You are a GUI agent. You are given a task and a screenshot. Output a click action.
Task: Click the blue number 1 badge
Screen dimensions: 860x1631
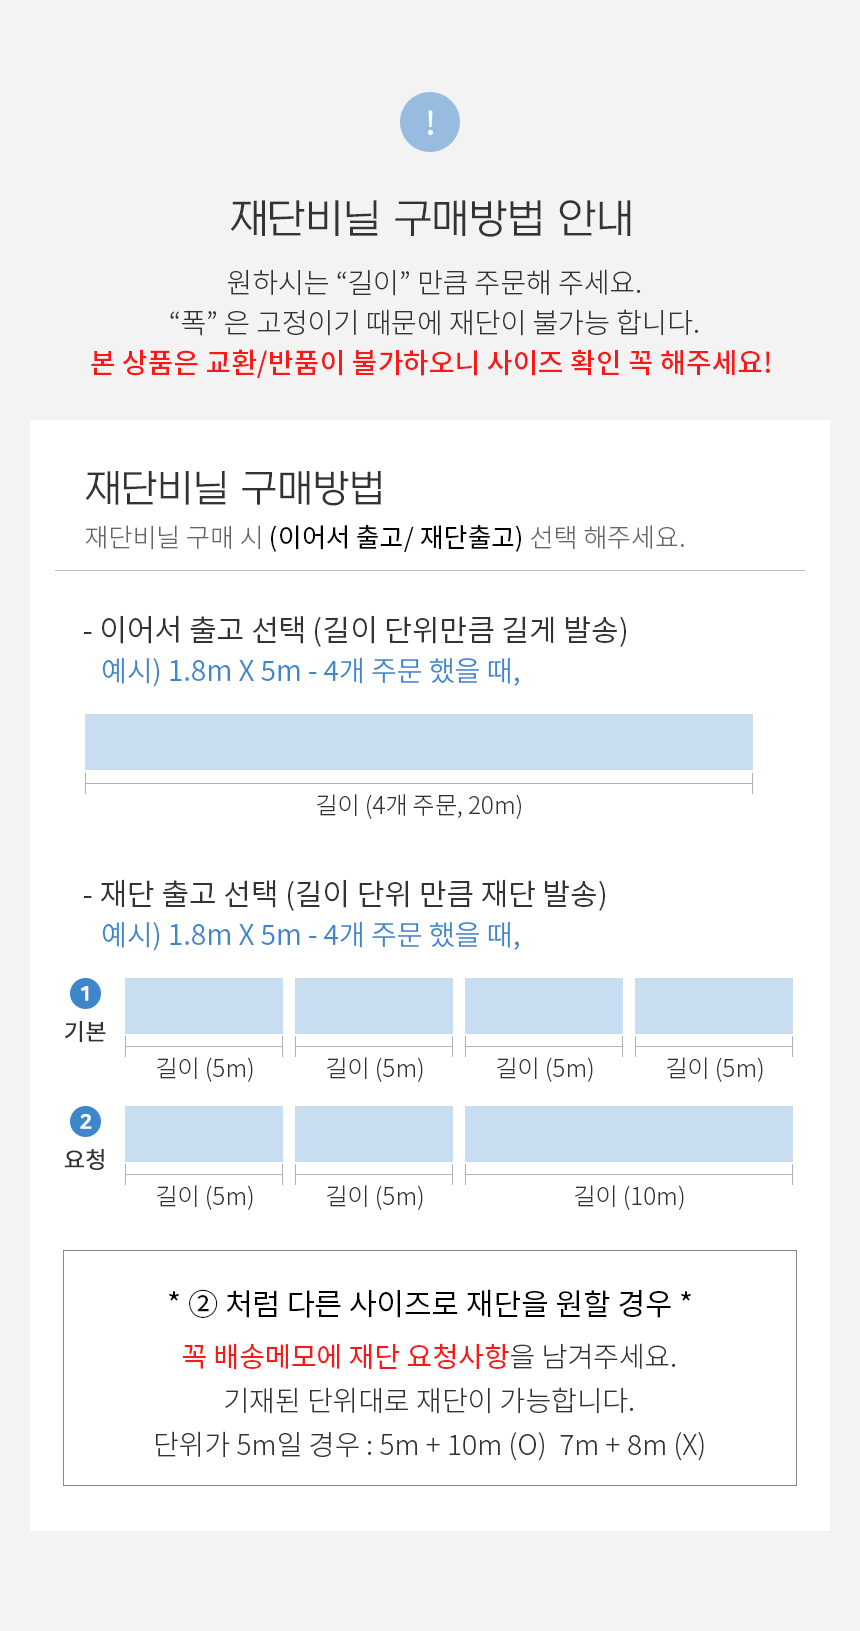tap(85, 994)
